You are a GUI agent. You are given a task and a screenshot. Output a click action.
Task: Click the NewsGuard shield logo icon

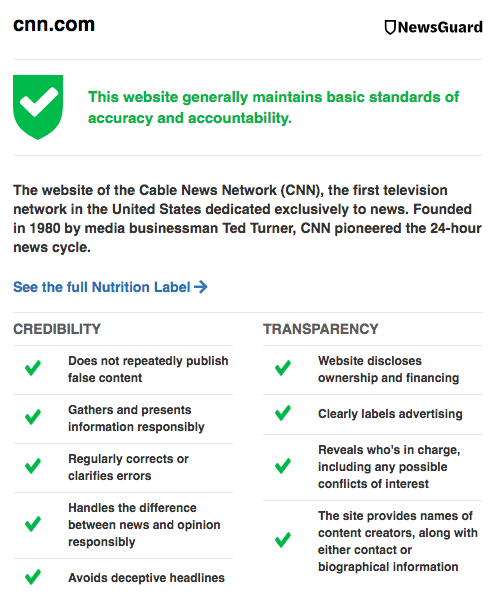(x=390, y=27)
